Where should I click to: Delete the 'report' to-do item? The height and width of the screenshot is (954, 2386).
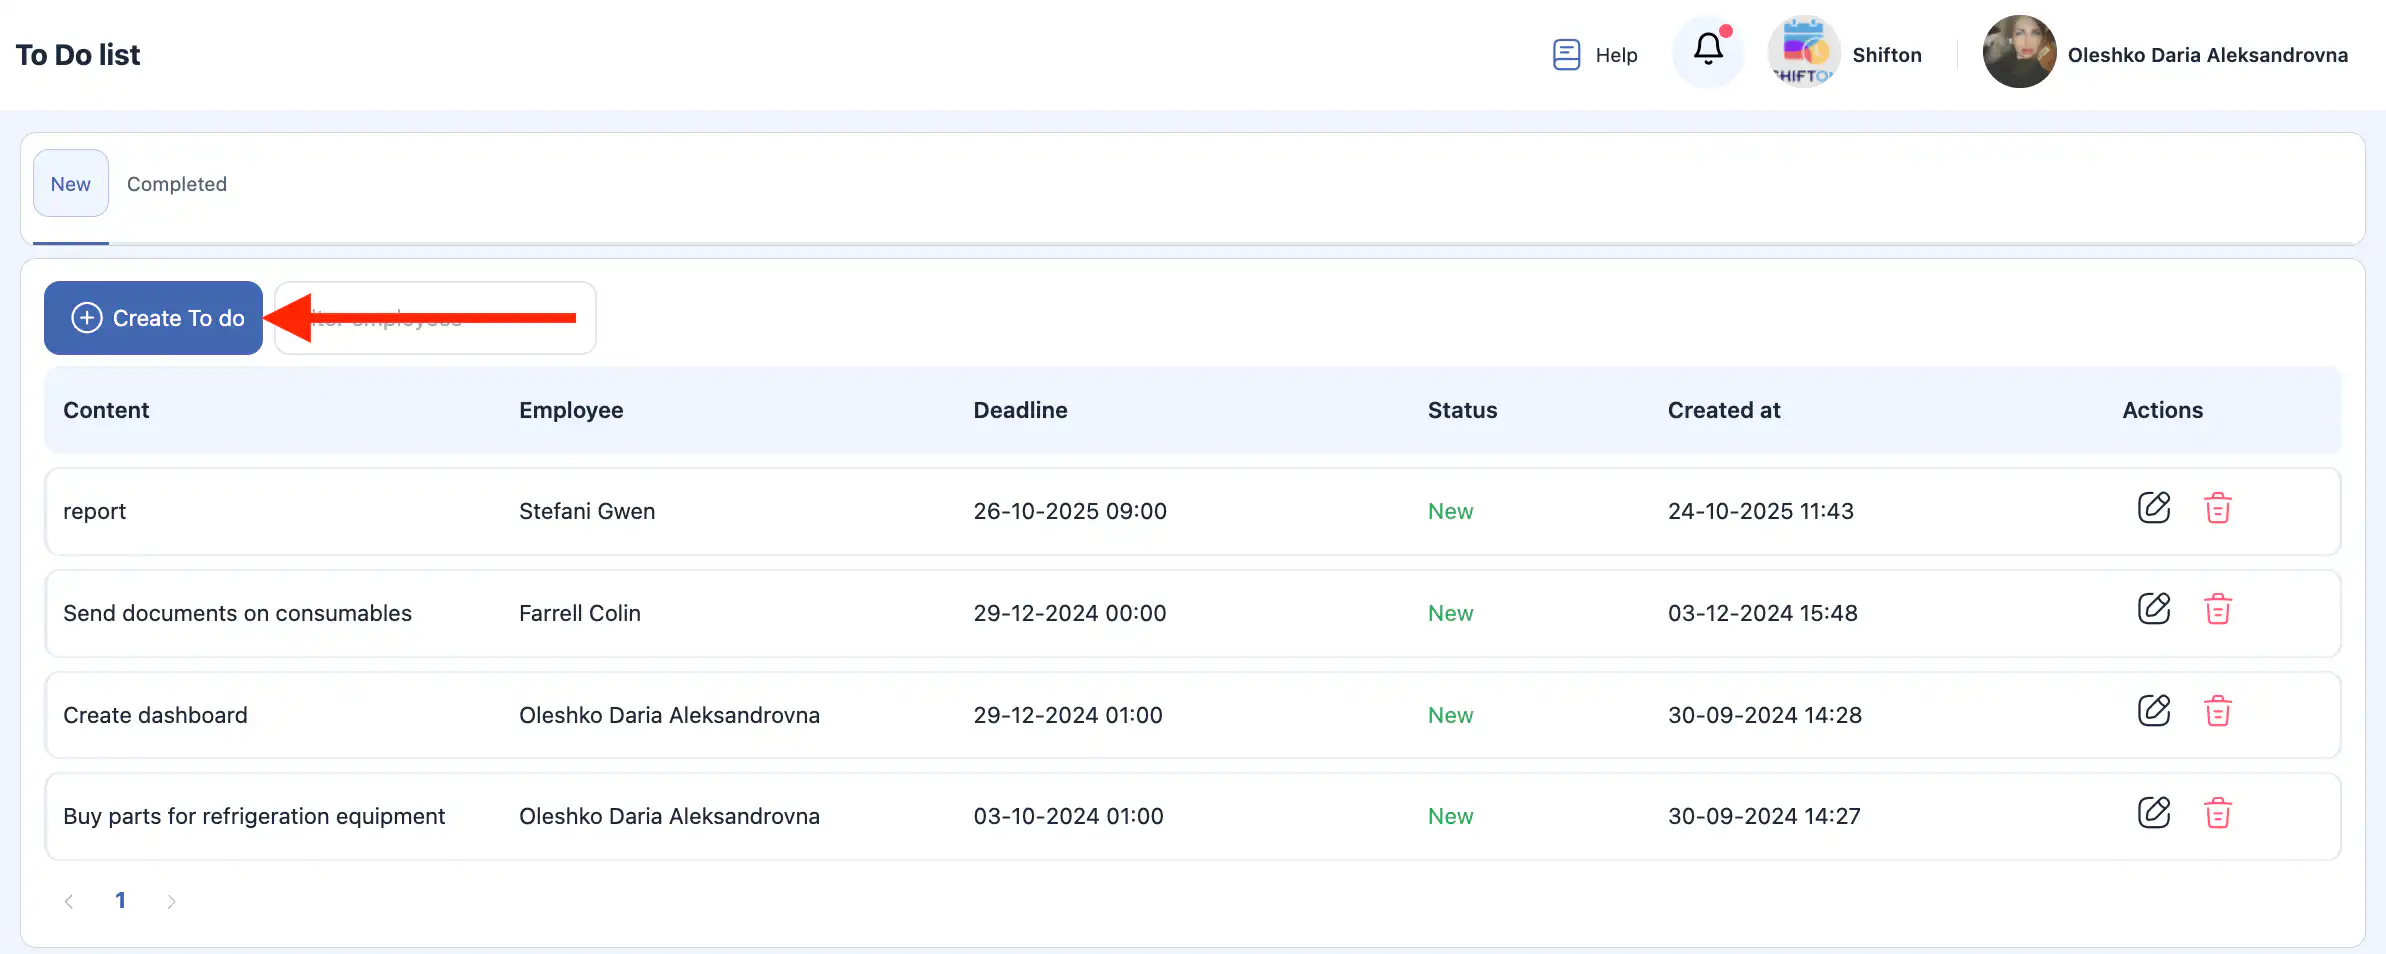pos(2217,508)
